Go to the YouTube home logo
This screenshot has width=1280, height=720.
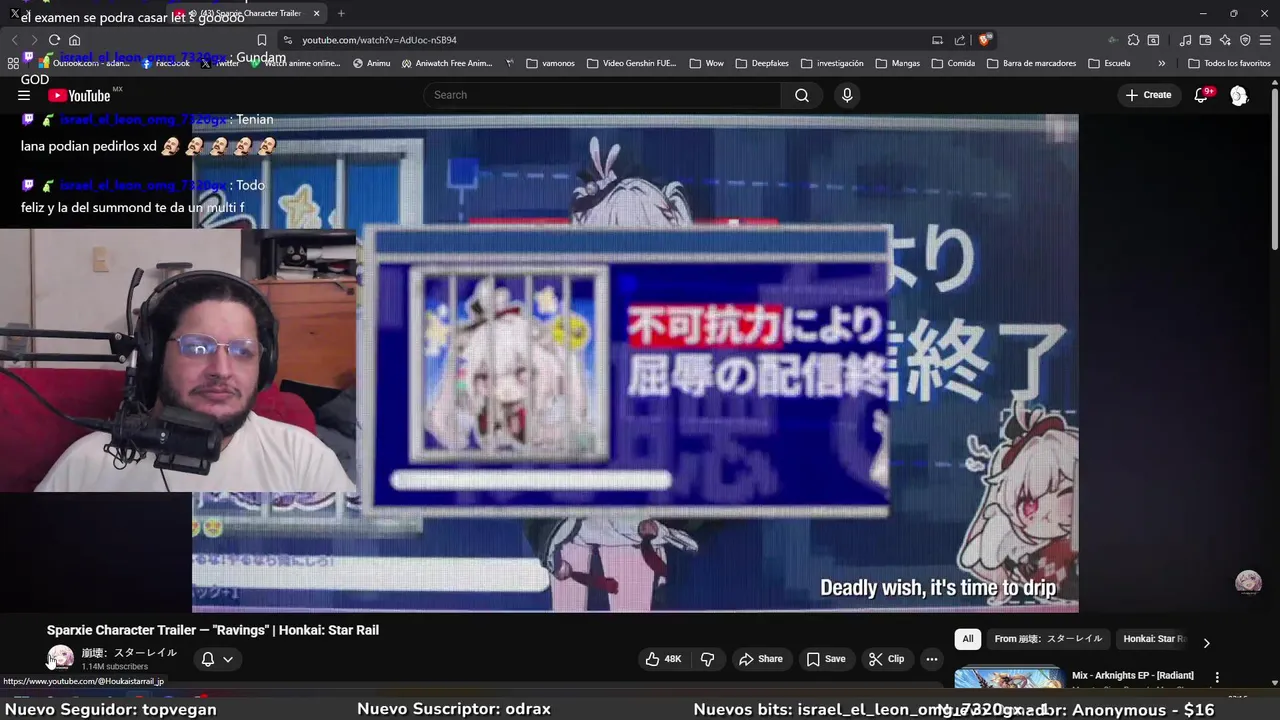coord(79,95)
